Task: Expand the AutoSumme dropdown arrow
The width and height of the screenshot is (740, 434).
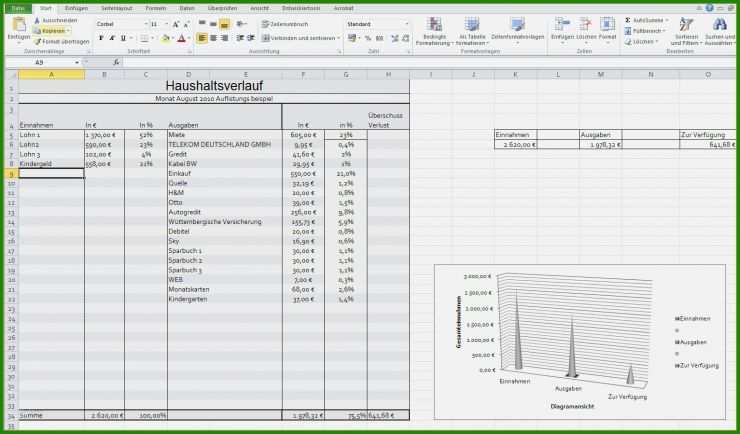Action: point(666,20)
